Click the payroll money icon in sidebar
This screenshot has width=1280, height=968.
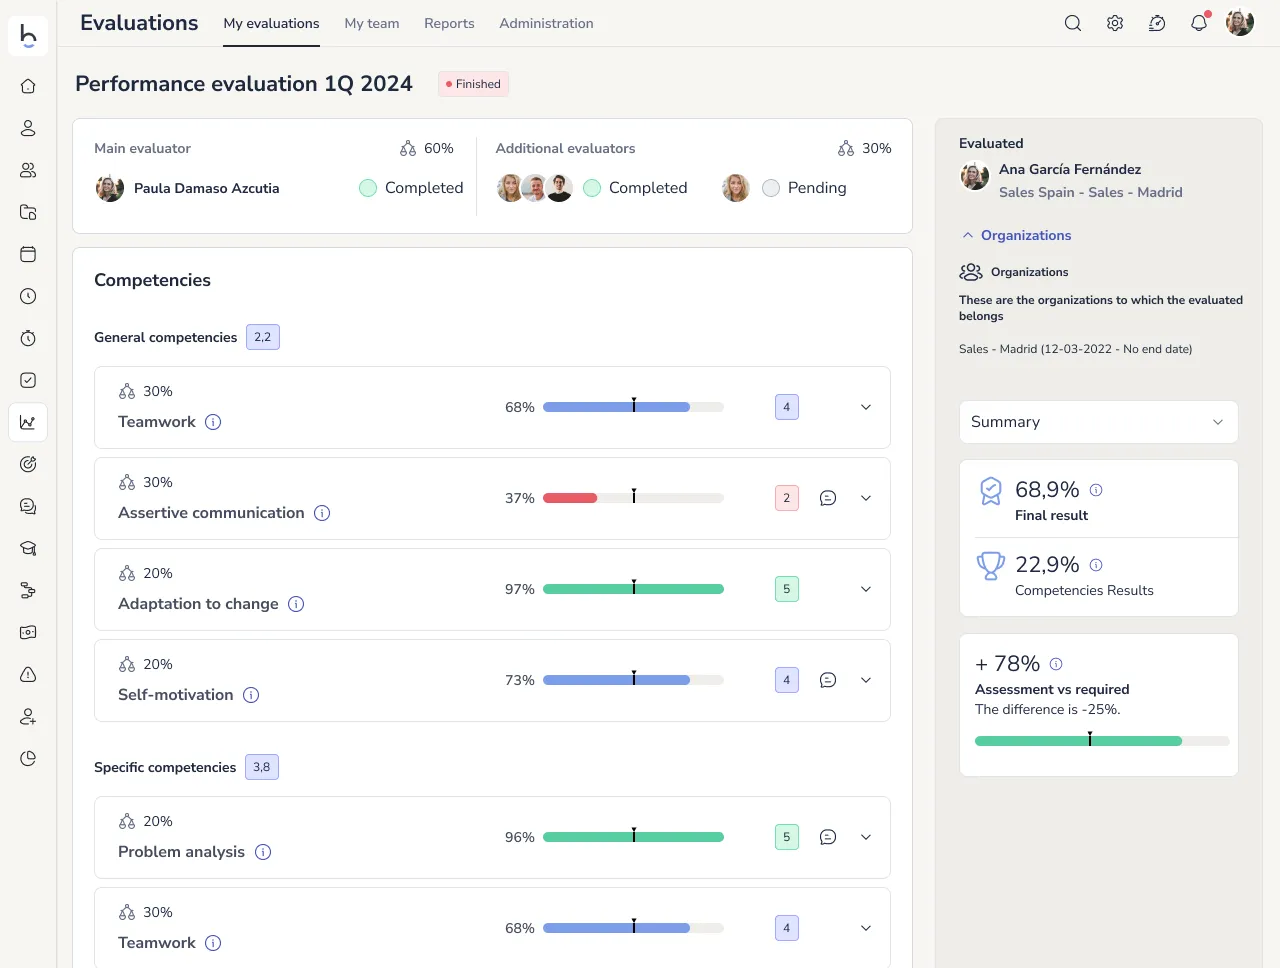tap(28, 632)
